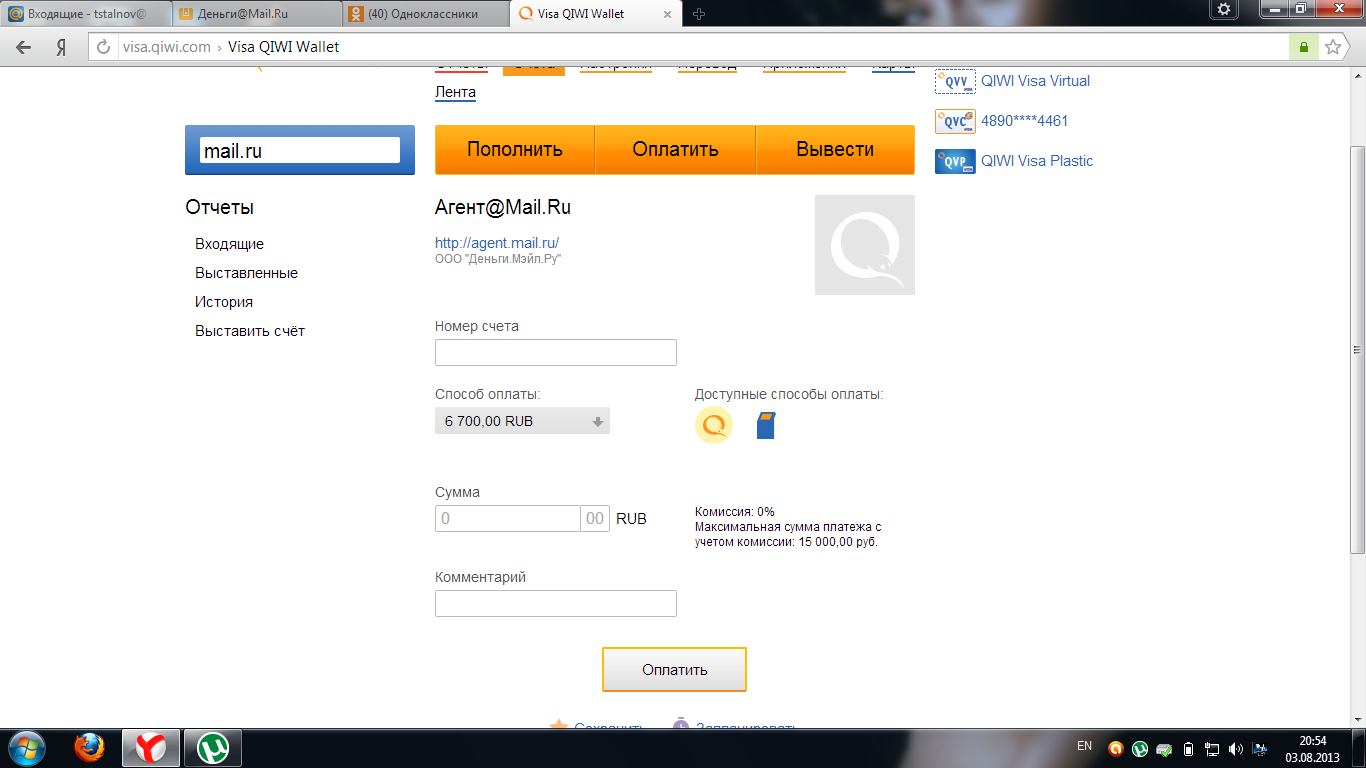The width and height of the screenshot is (1366, 768).
Task: Click the orange Вывести button
Action: click(835, 150)
